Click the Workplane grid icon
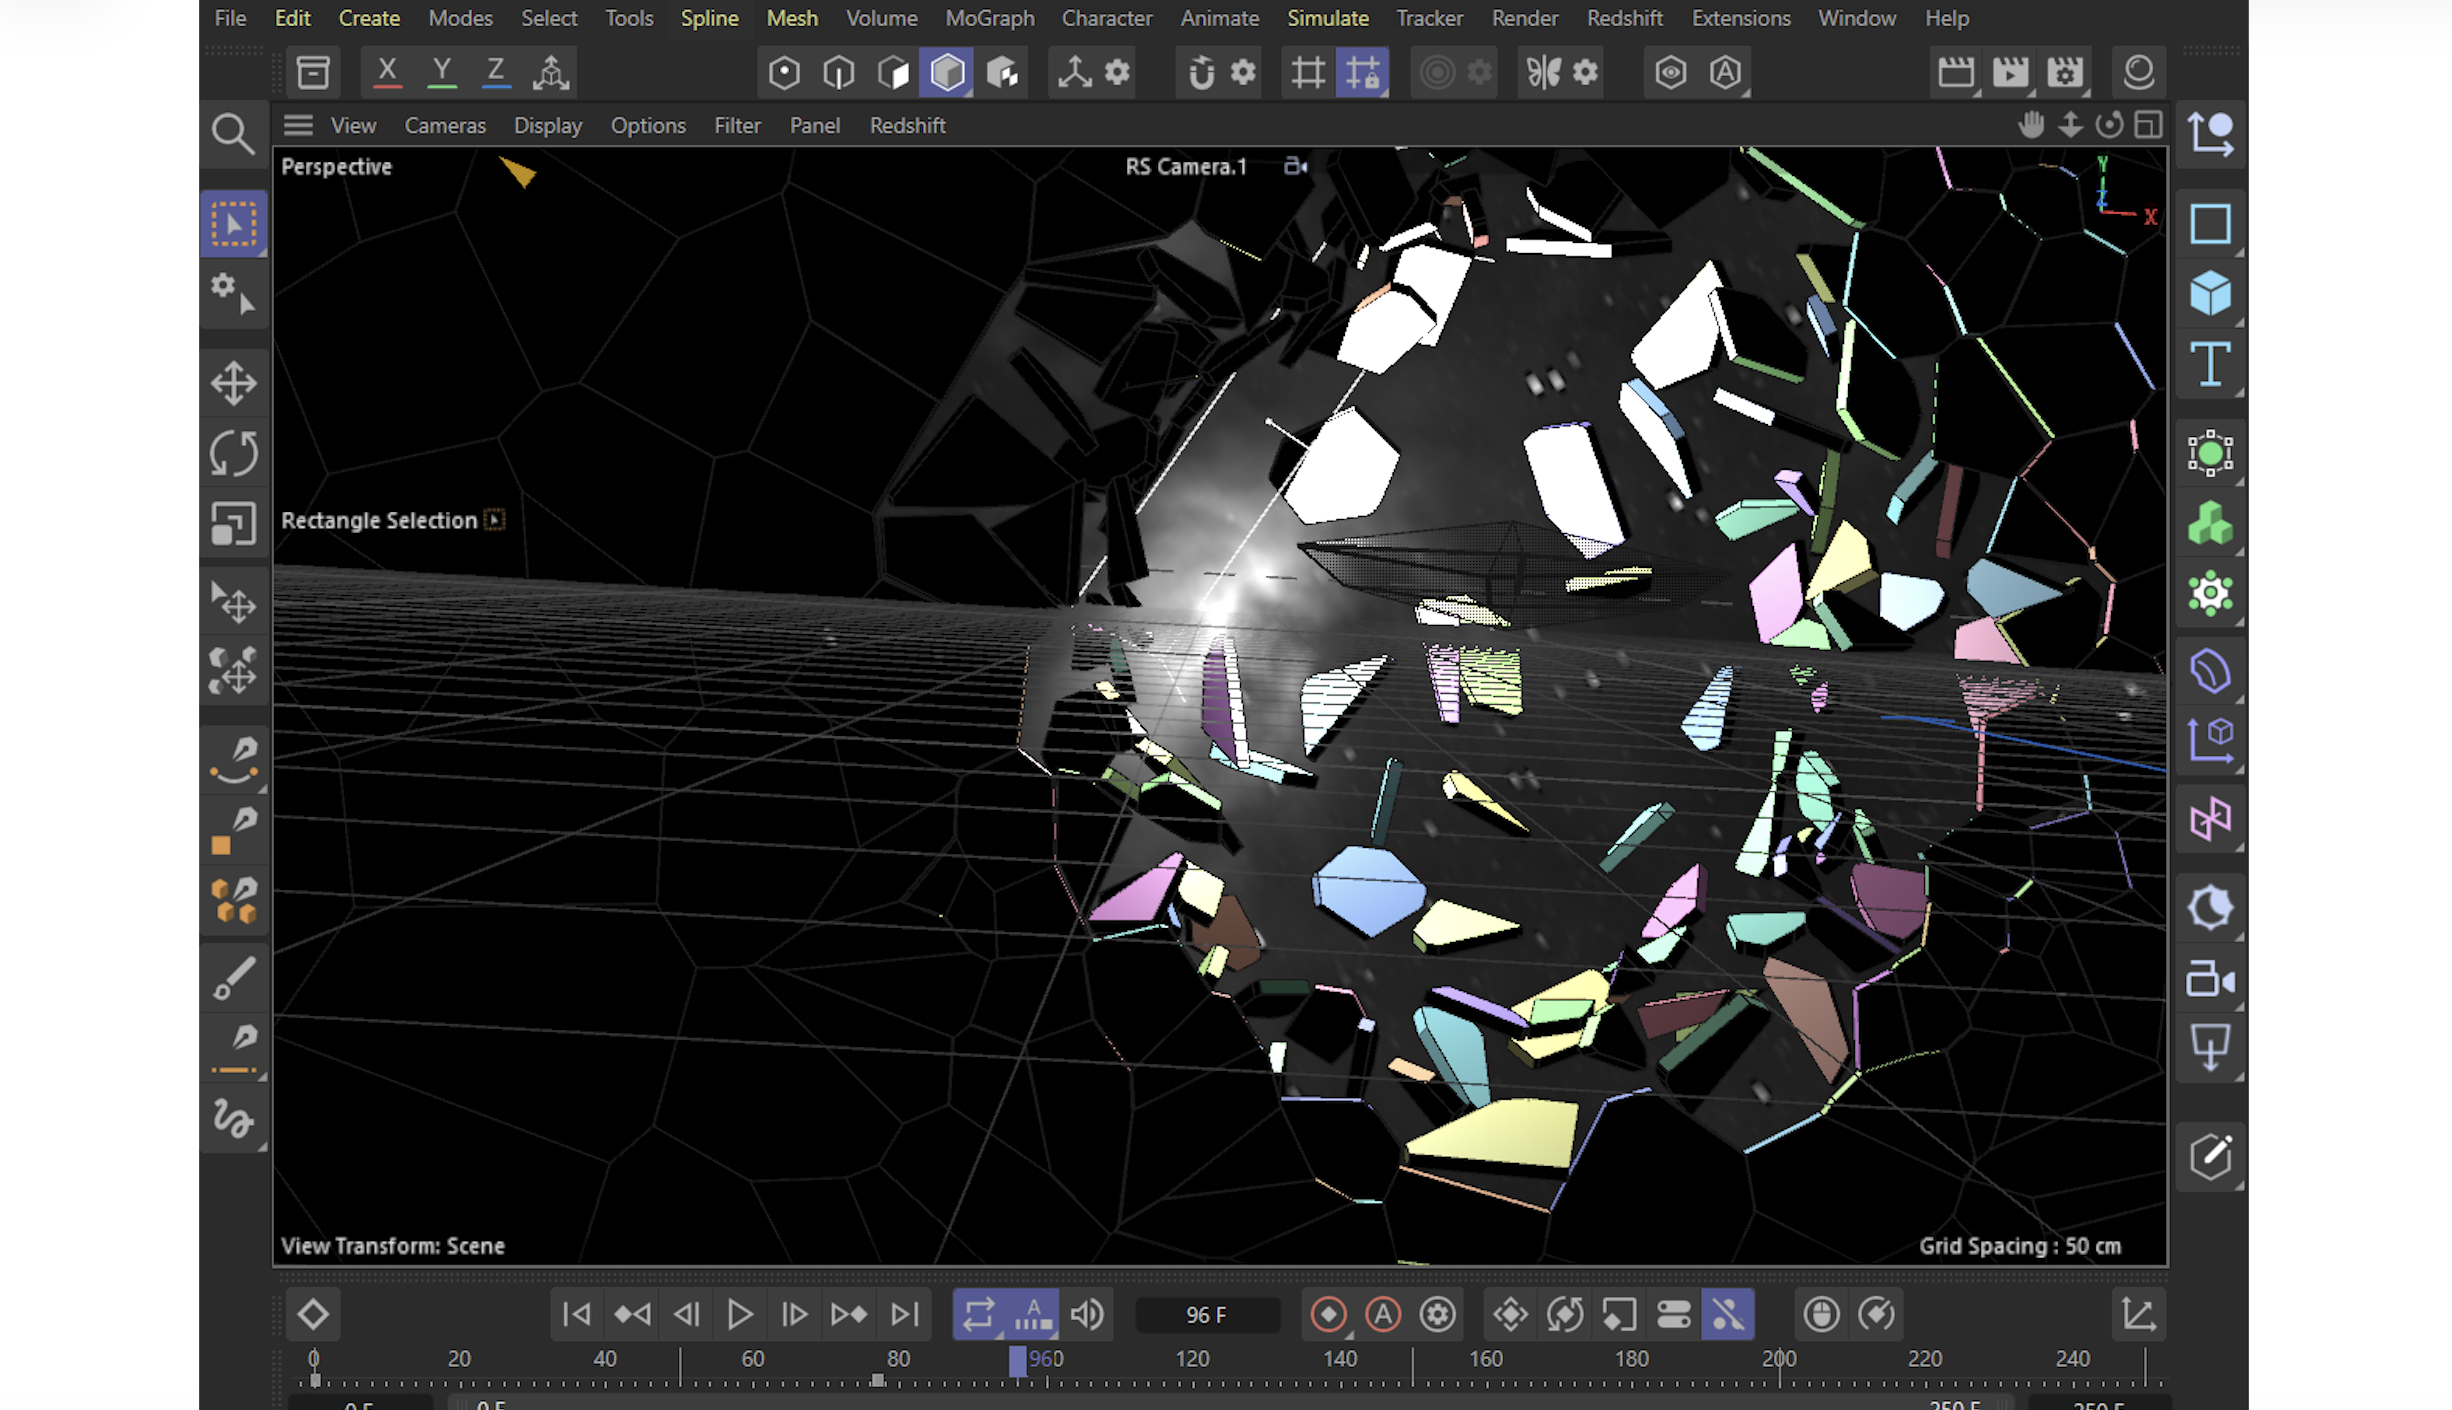 (1307, 72)
